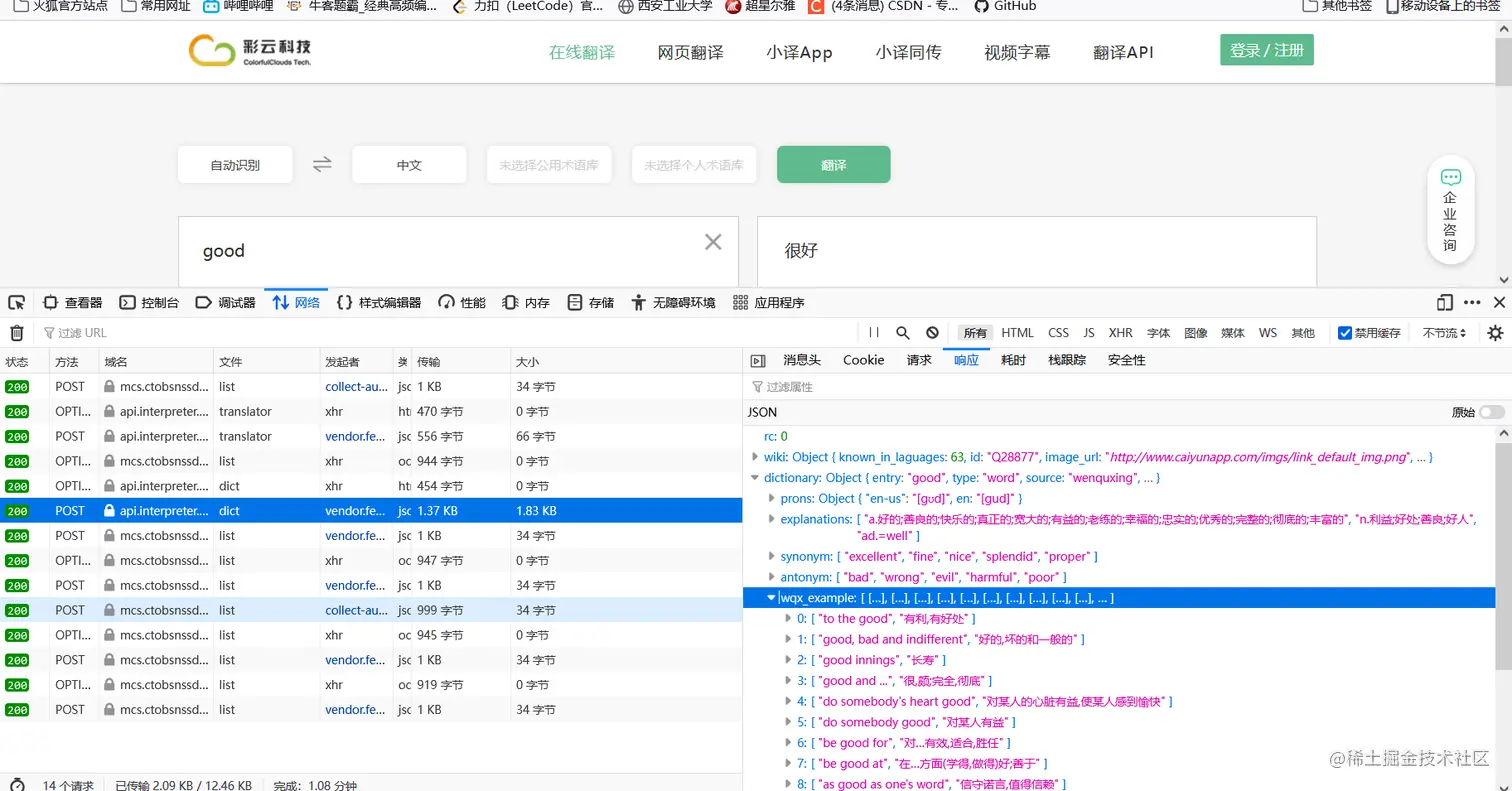This screenshot has height=791, width=1512.
Task: Select the POST dict request row
Action: (371, 510)
